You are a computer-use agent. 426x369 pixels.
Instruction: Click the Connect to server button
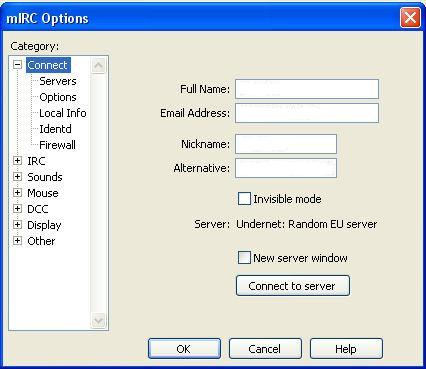(293, 286)
